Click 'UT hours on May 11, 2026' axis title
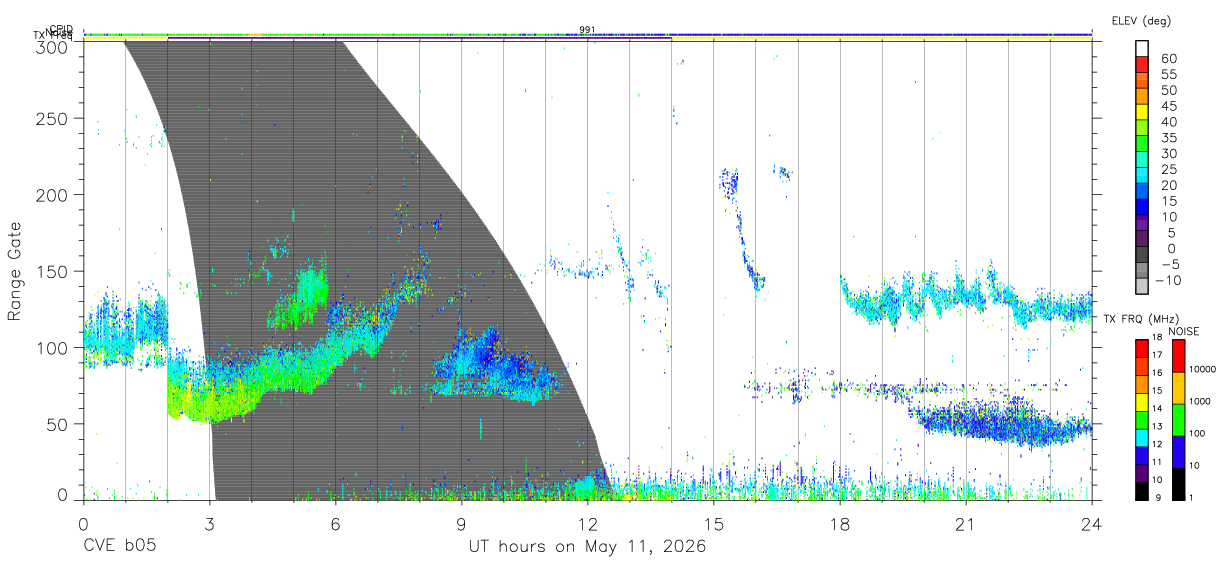1228x567 pixels. click(588, 547)
